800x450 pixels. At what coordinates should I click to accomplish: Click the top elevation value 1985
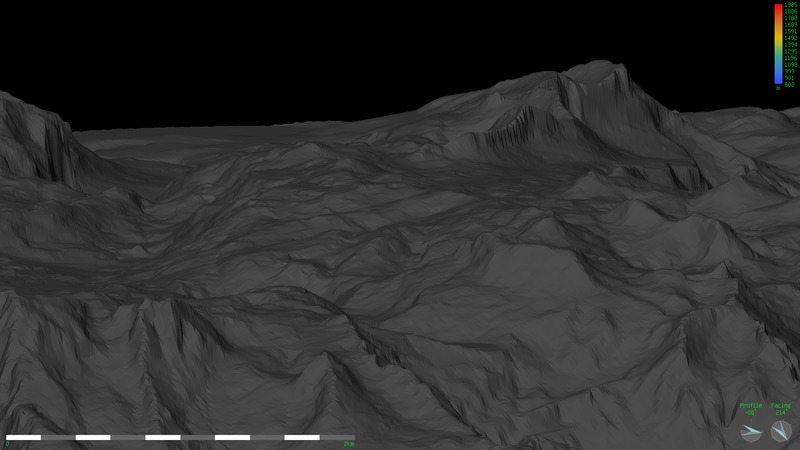tap(791, 5)
